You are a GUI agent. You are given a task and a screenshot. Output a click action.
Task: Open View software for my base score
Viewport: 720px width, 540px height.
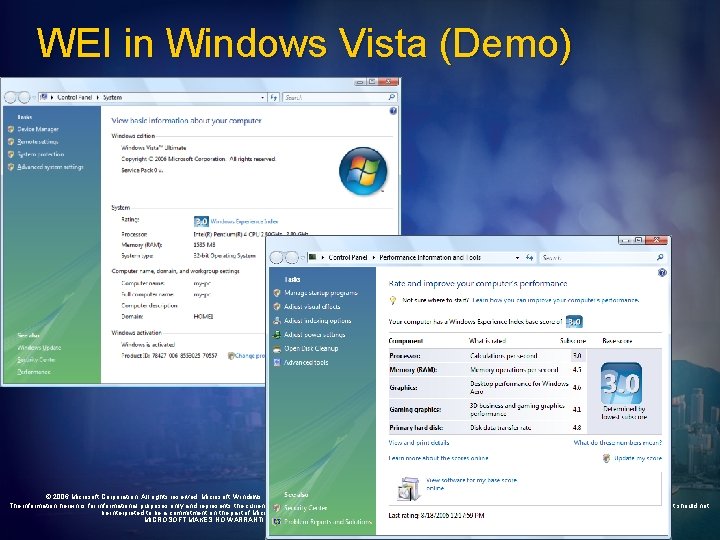[472, 484]
